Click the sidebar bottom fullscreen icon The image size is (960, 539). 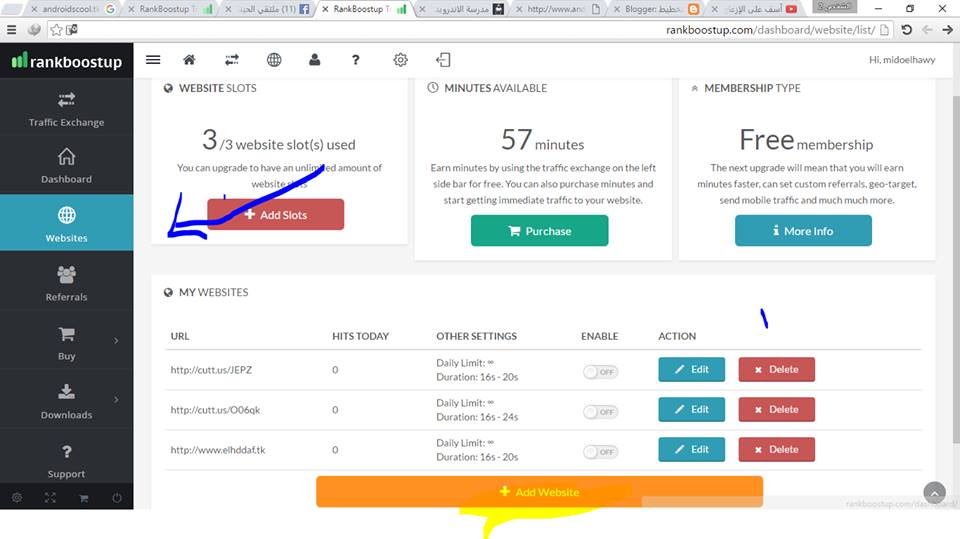[x=50, y=498]
